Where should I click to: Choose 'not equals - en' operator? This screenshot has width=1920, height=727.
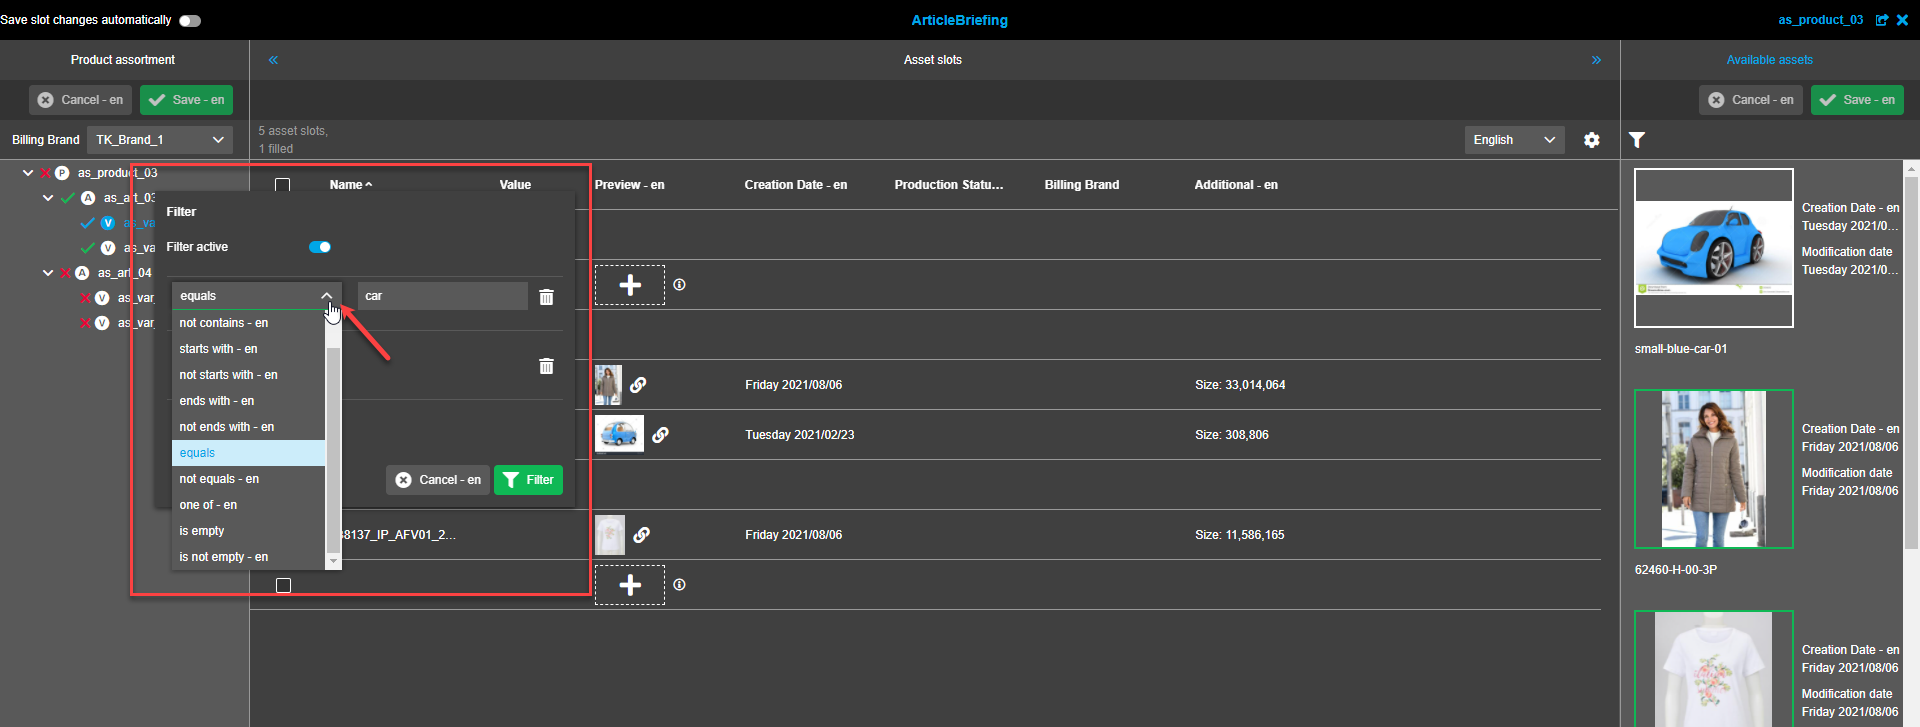249,479
